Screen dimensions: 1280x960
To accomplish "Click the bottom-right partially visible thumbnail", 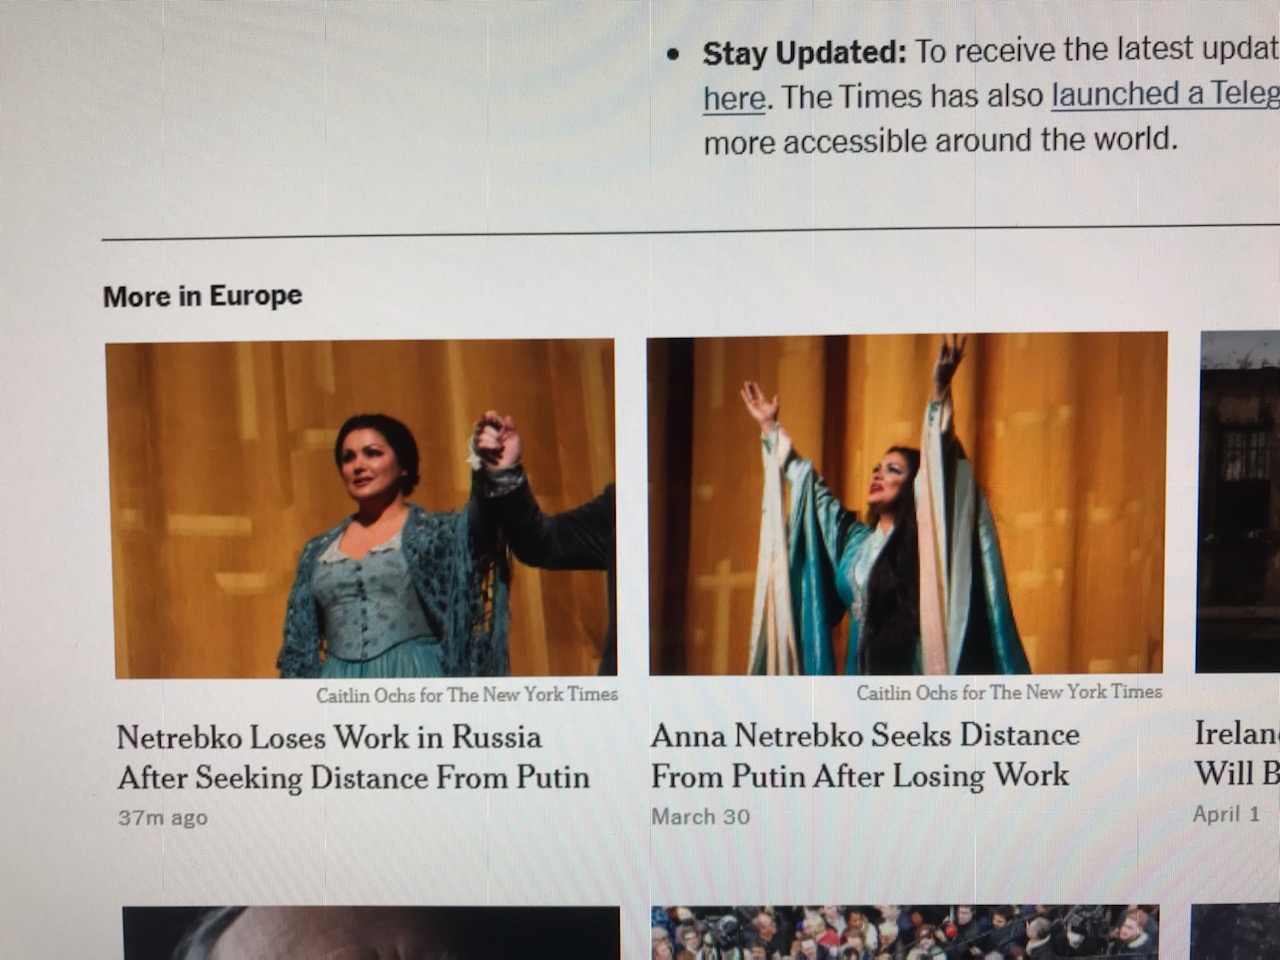I will click(x=1235, y=932).
